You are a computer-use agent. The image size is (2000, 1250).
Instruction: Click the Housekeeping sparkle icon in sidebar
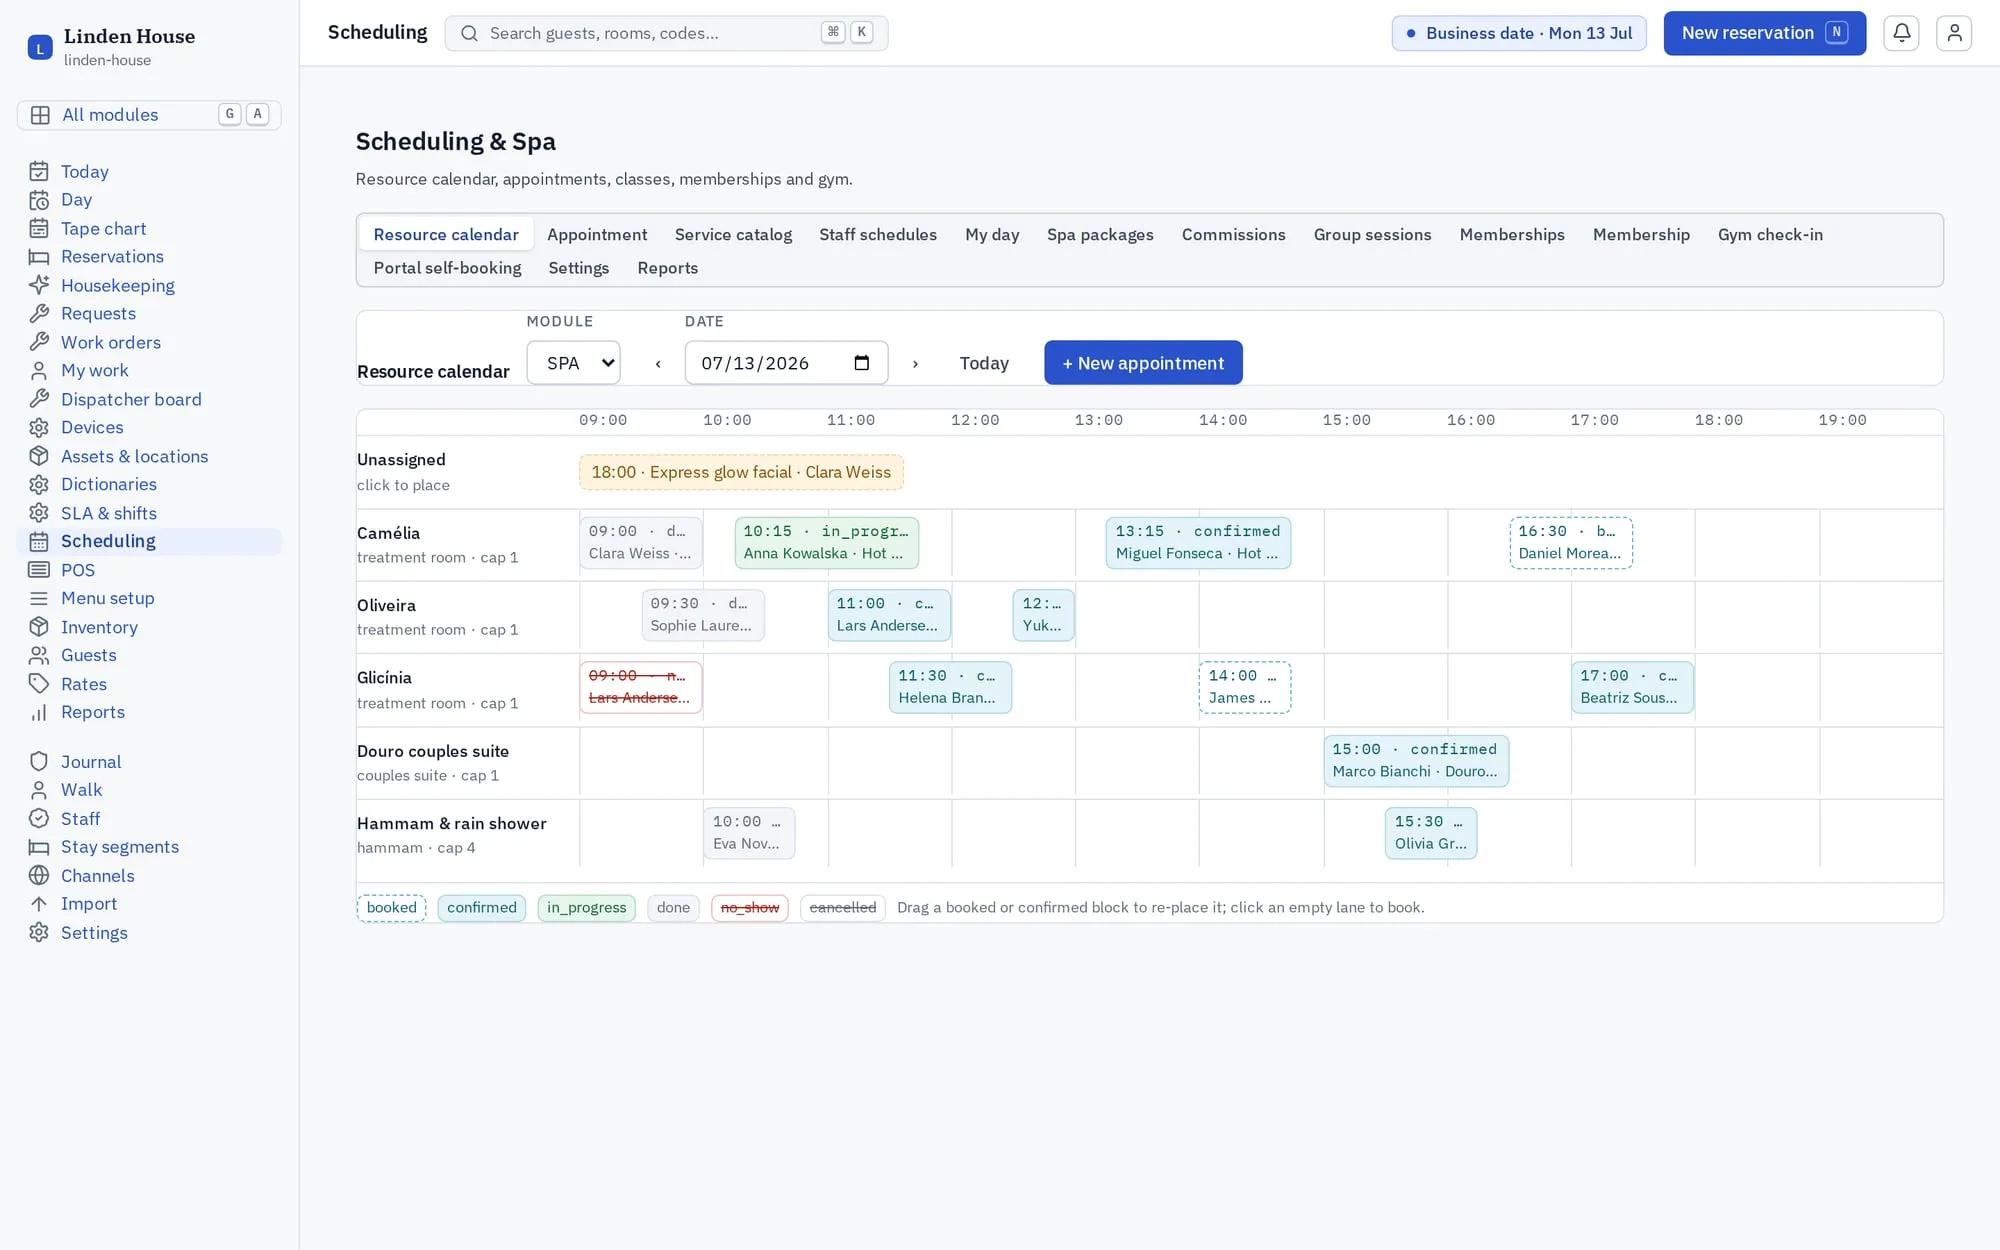39,285
